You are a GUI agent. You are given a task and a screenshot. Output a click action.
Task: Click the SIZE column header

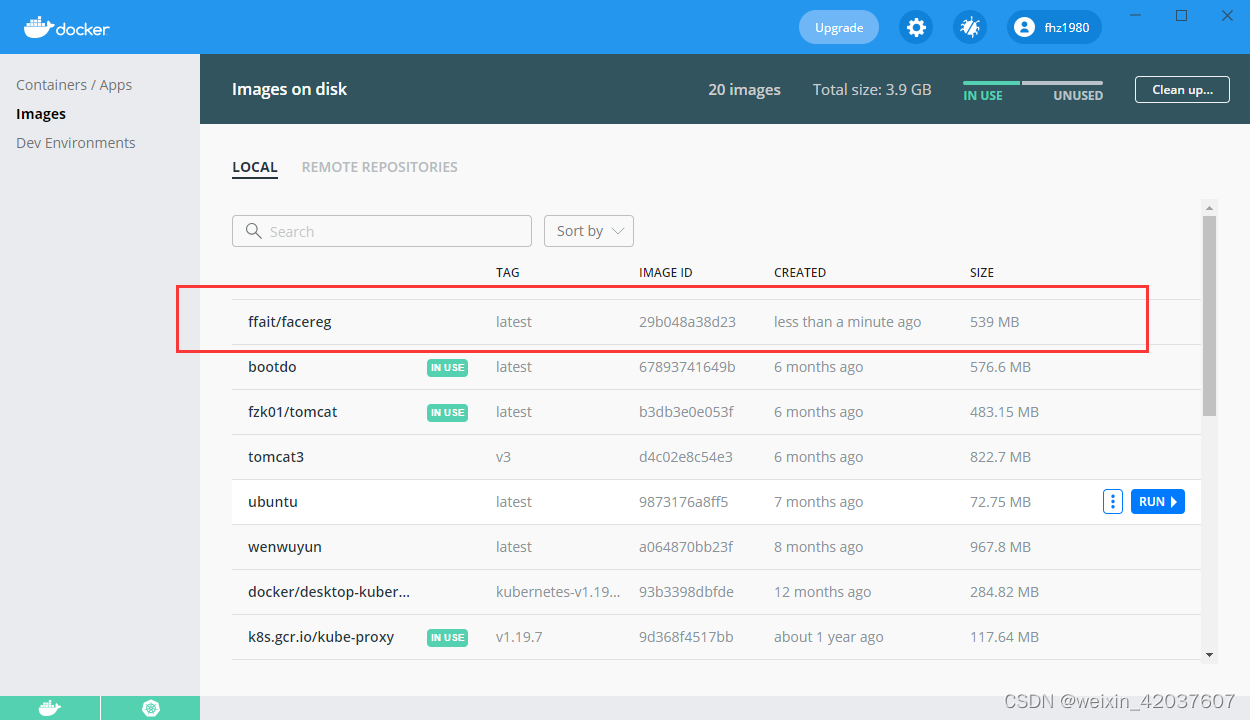coord(982,272)
